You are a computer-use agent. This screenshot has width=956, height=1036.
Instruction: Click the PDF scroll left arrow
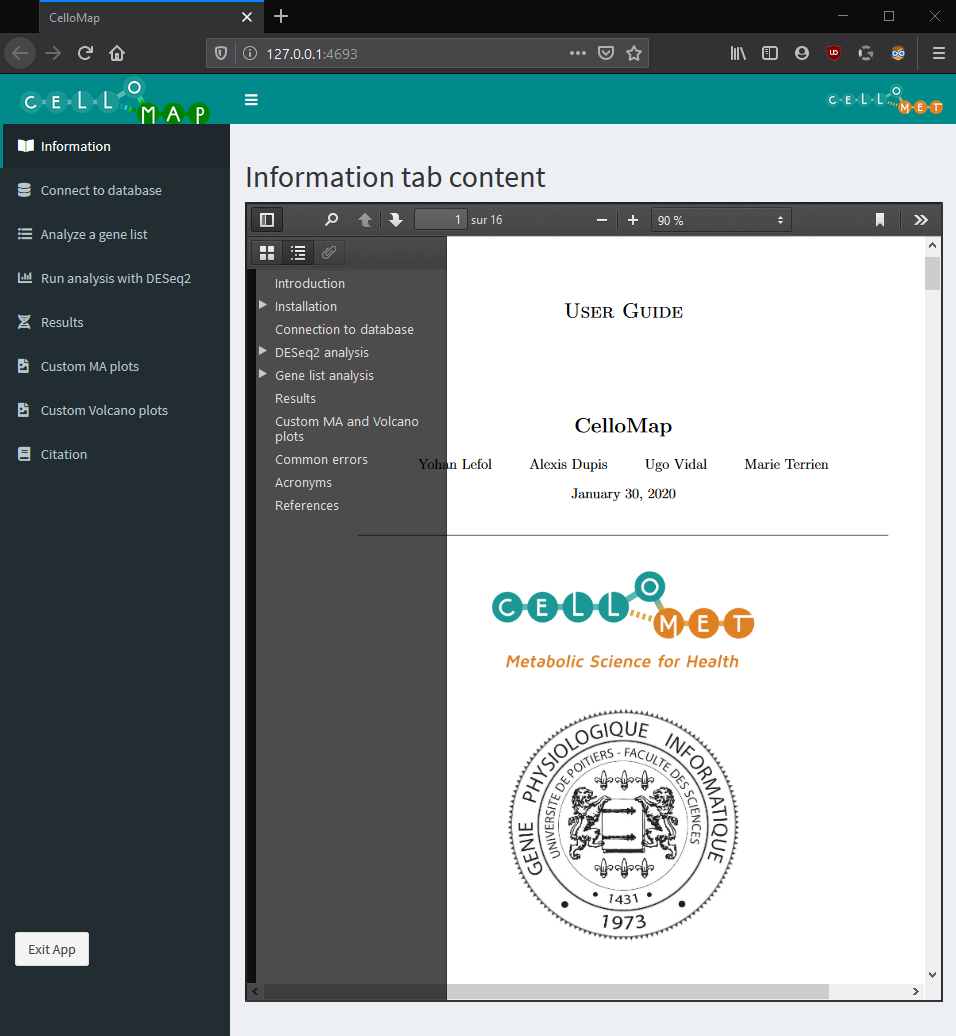point(256,991)
